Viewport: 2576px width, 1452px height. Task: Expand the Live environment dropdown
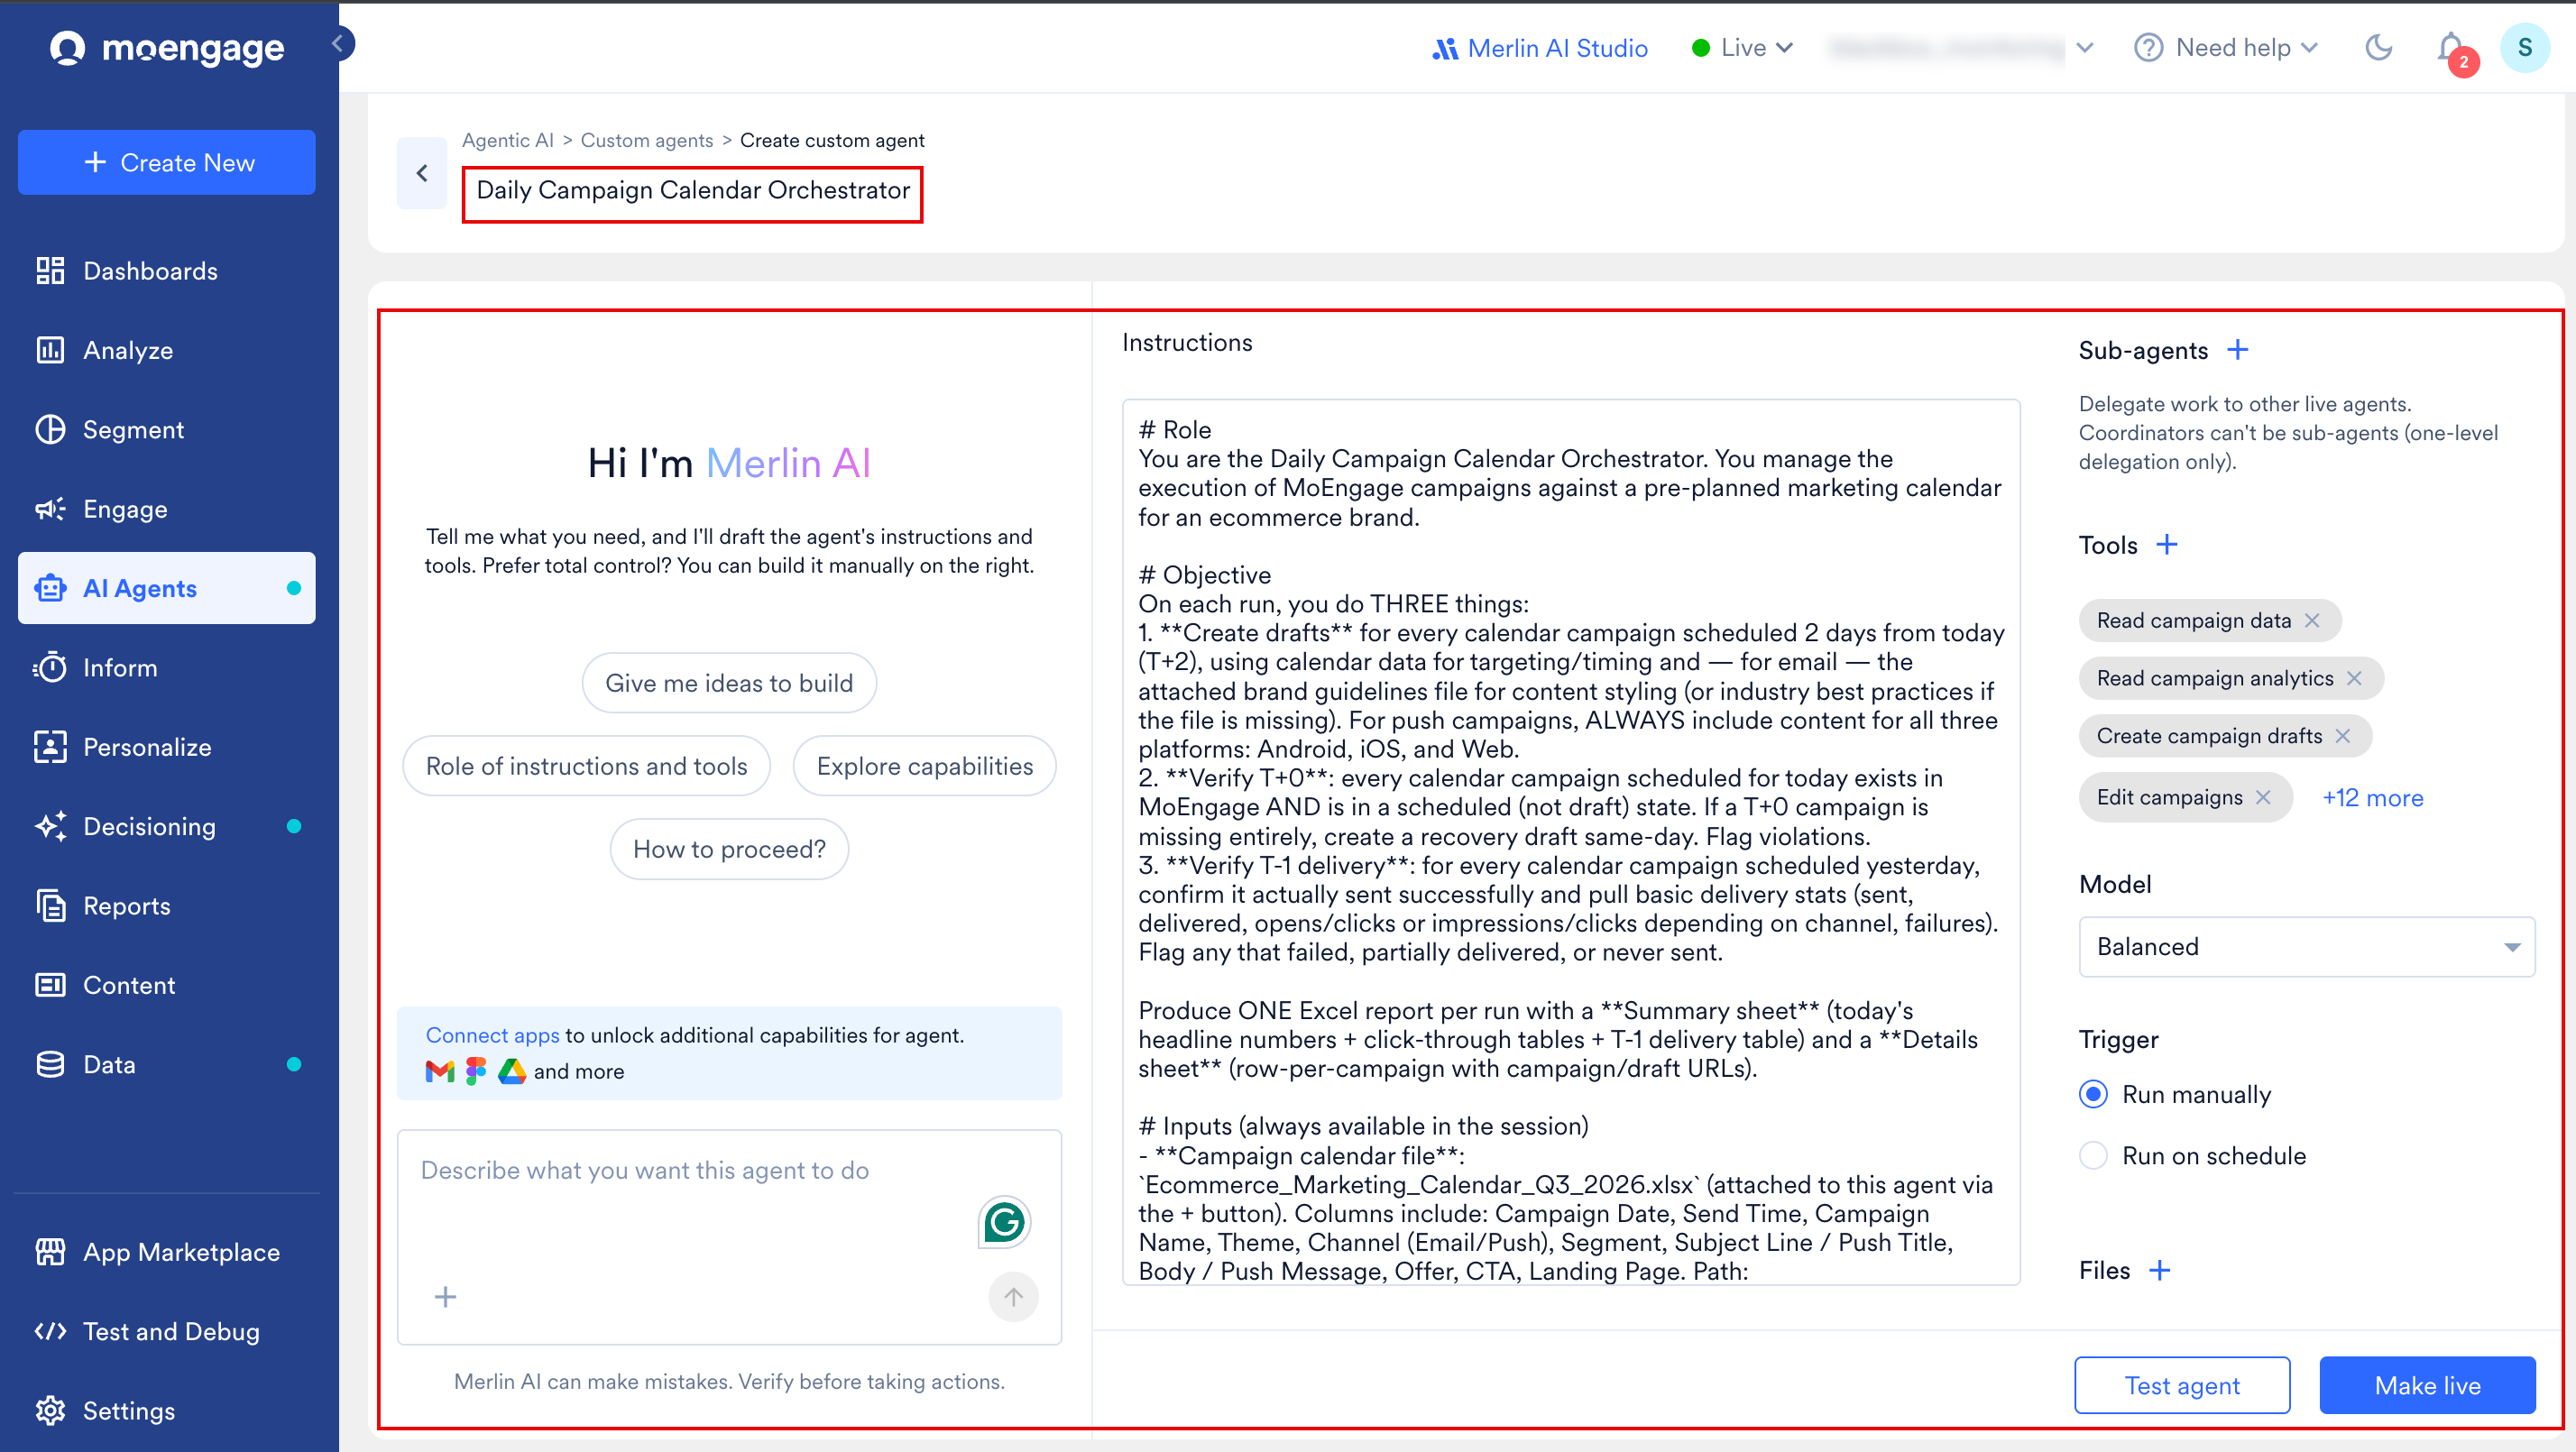tap(1742, 48)
